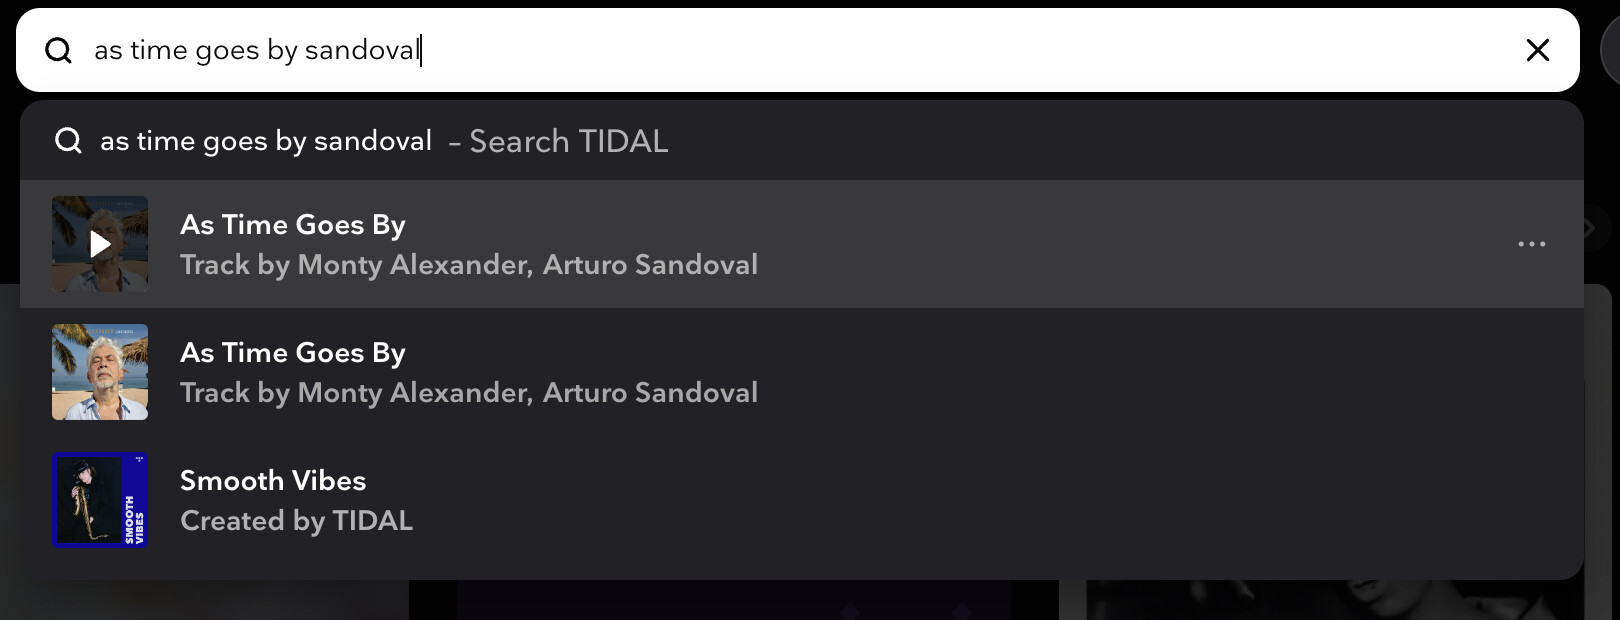Choose the suggested query text in the dropdown
Viewport: 1620px width, 620px height.
[266, 142]
